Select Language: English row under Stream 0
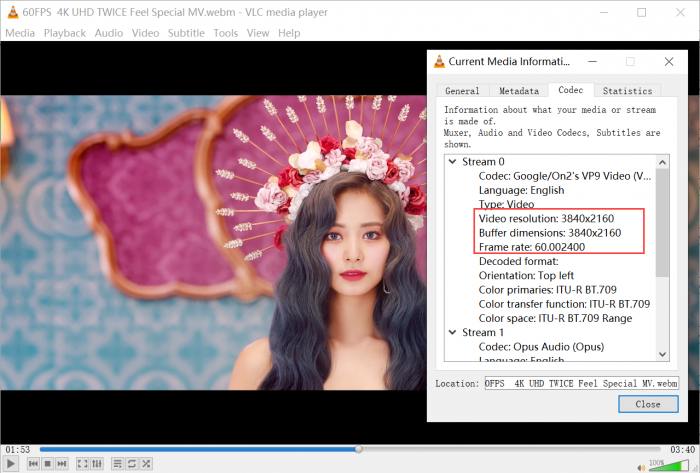 (x=521, y=190)
